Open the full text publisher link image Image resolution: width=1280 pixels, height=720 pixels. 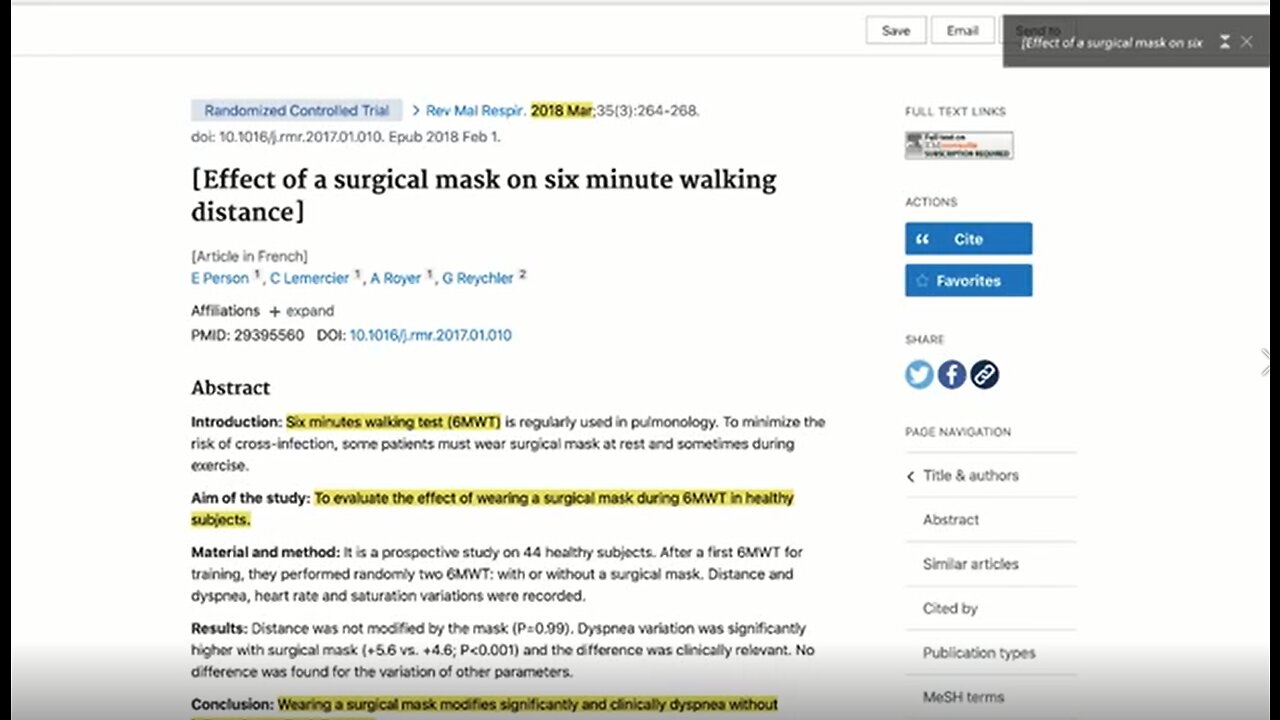[x=959, y=145]
